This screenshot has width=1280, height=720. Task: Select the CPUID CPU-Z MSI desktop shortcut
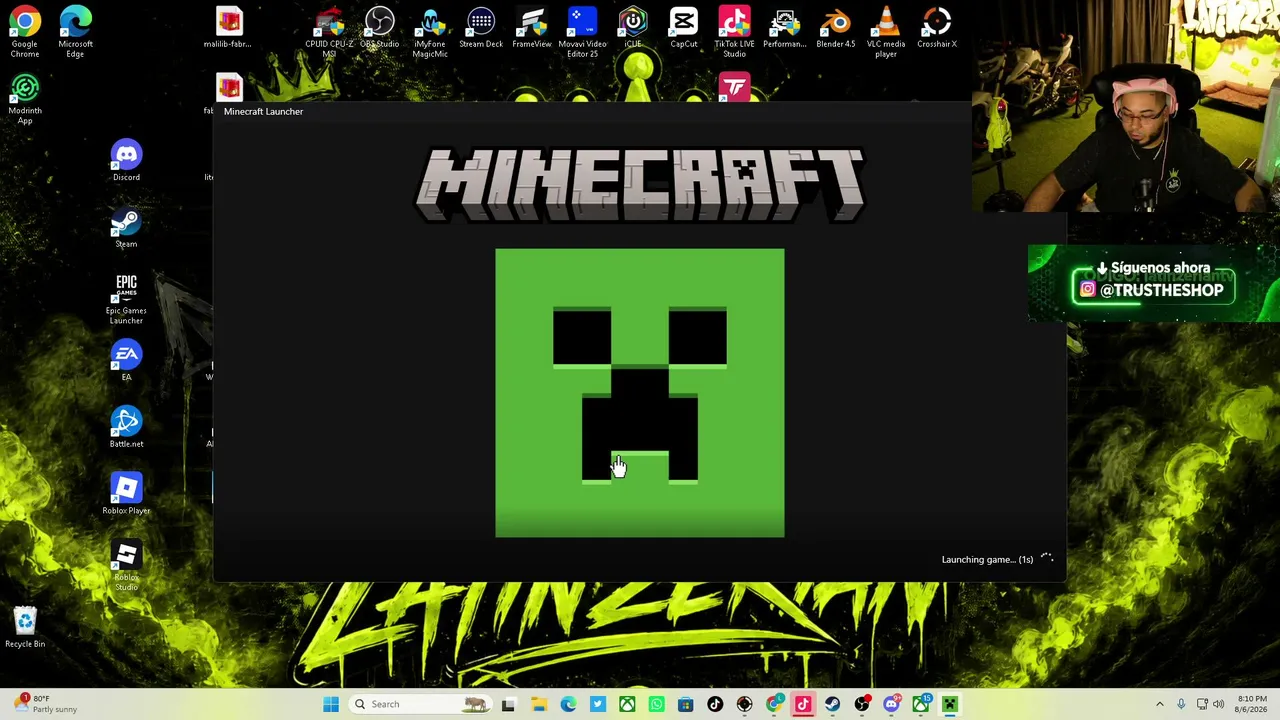pos(329,32)
